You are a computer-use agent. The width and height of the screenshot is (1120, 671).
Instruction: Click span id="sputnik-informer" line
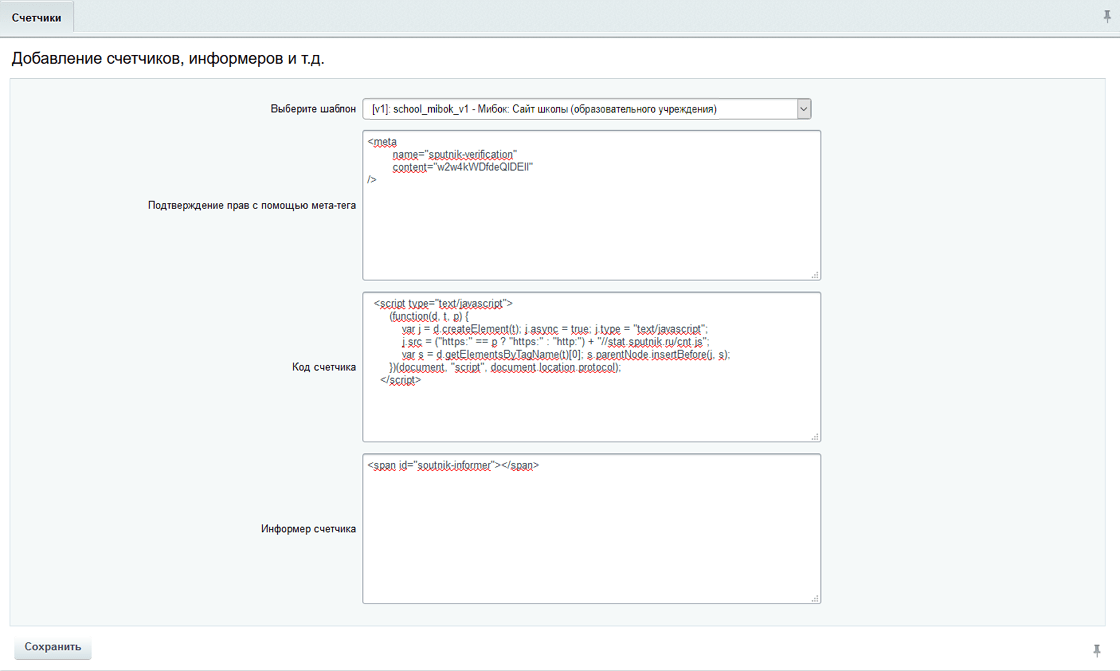(454, 465)
